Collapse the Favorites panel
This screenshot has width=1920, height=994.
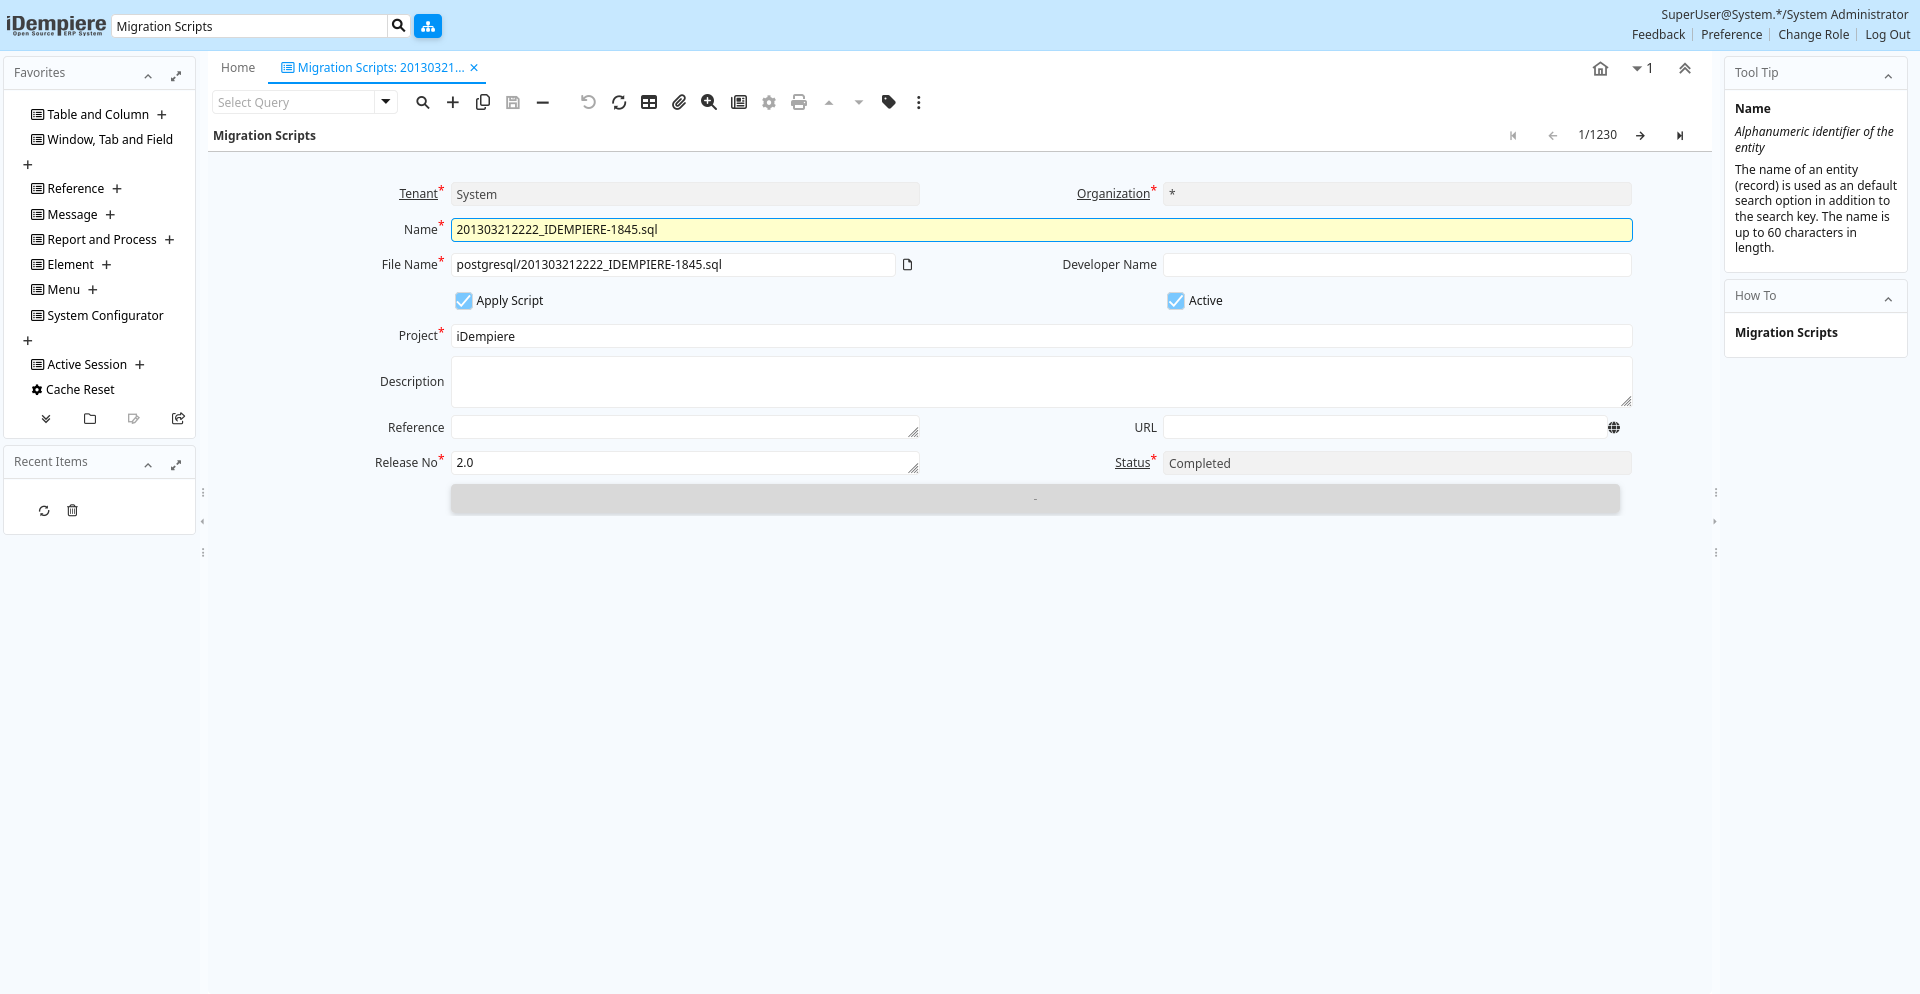[x=148, y=76]
